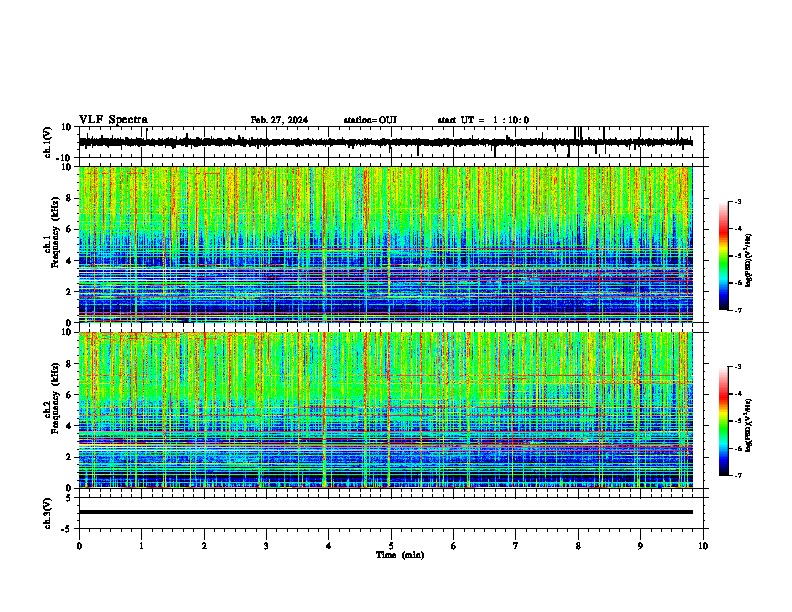Click the "Time (min)" x-axis label
The height and width of the screenshot is (612, 792).
pos(400,555)
